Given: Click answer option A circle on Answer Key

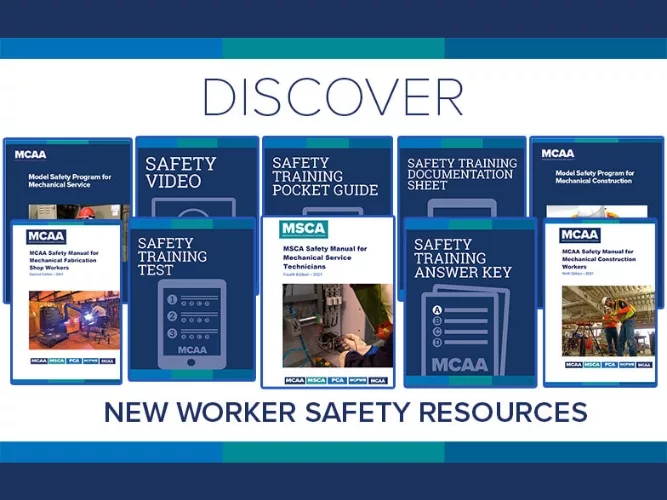Looking at the screenshot, I should pyautogui.click(x=437, y=310).
